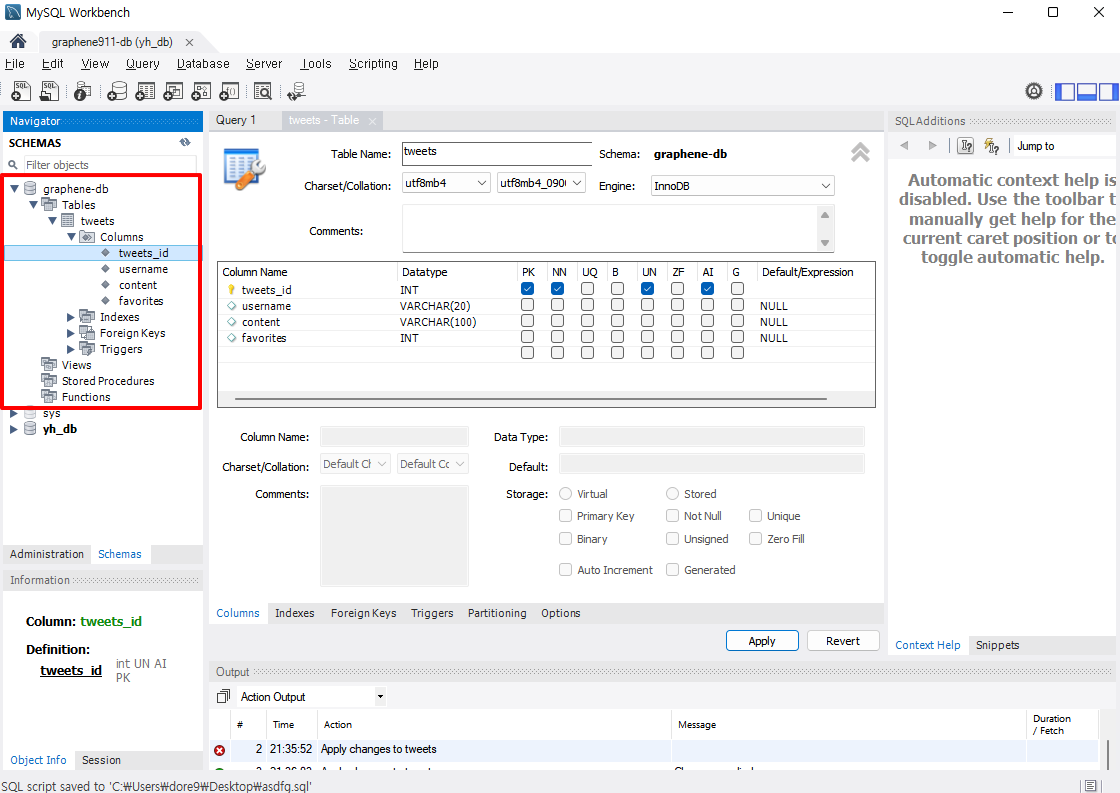
Task: Go forward in SQL Additions help
Action: [932, 146]
